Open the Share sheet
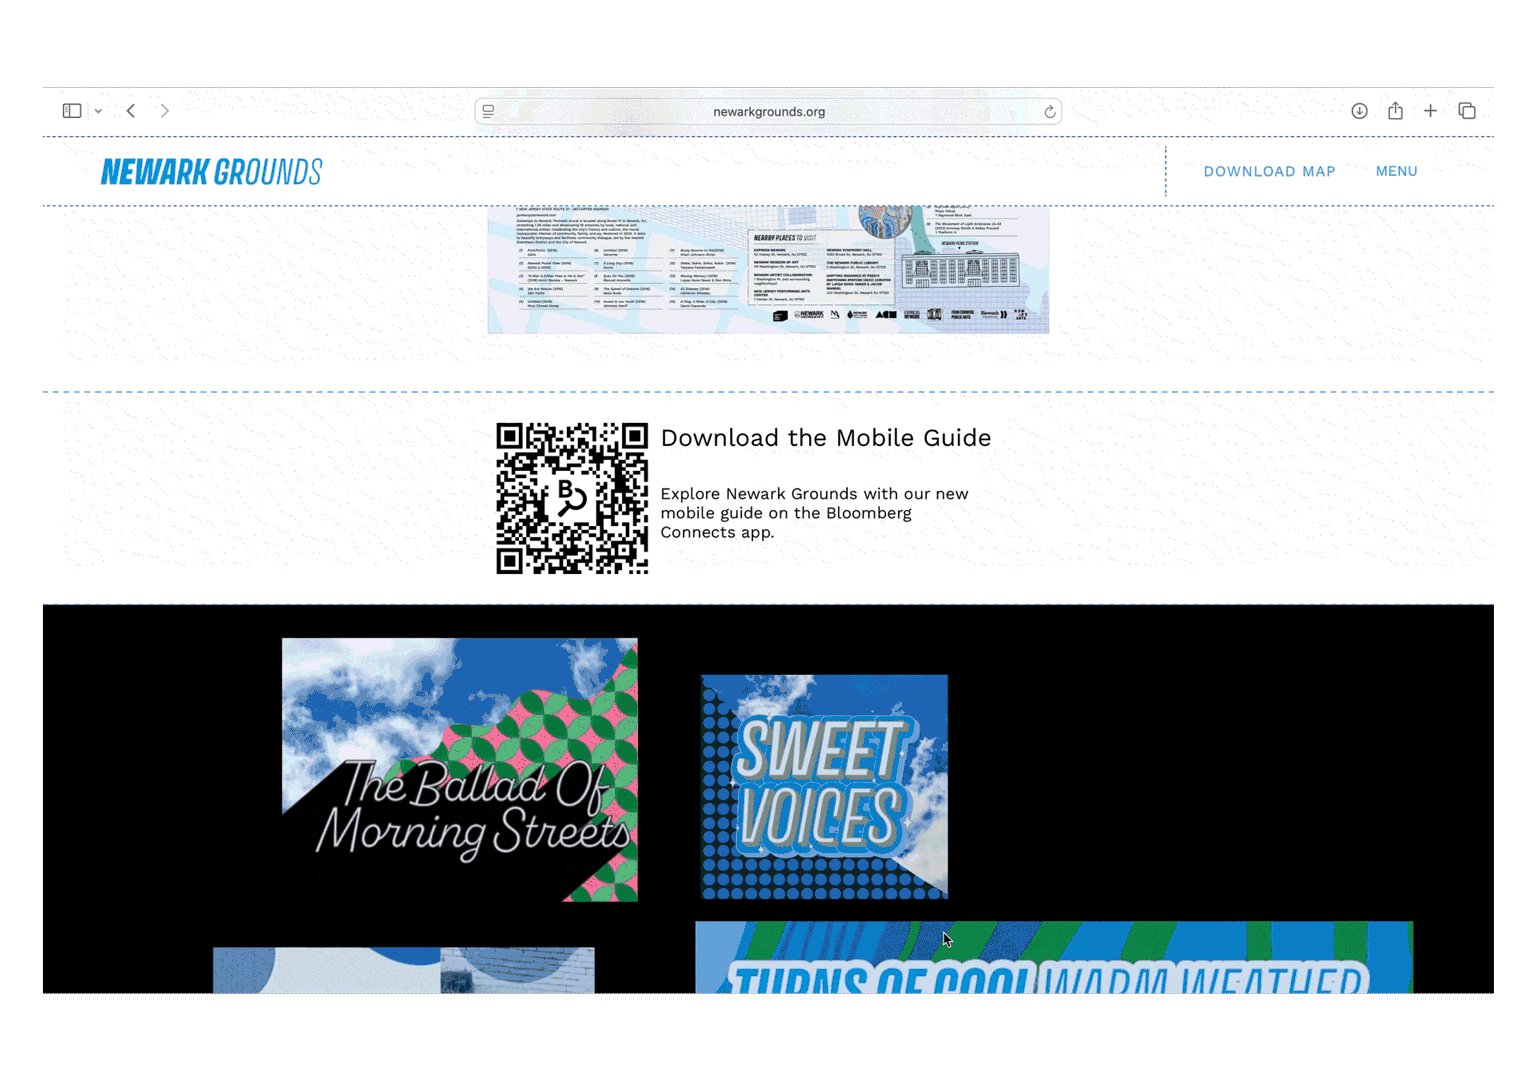This screenshot has height=1080, width=1536. point(1395,111)
